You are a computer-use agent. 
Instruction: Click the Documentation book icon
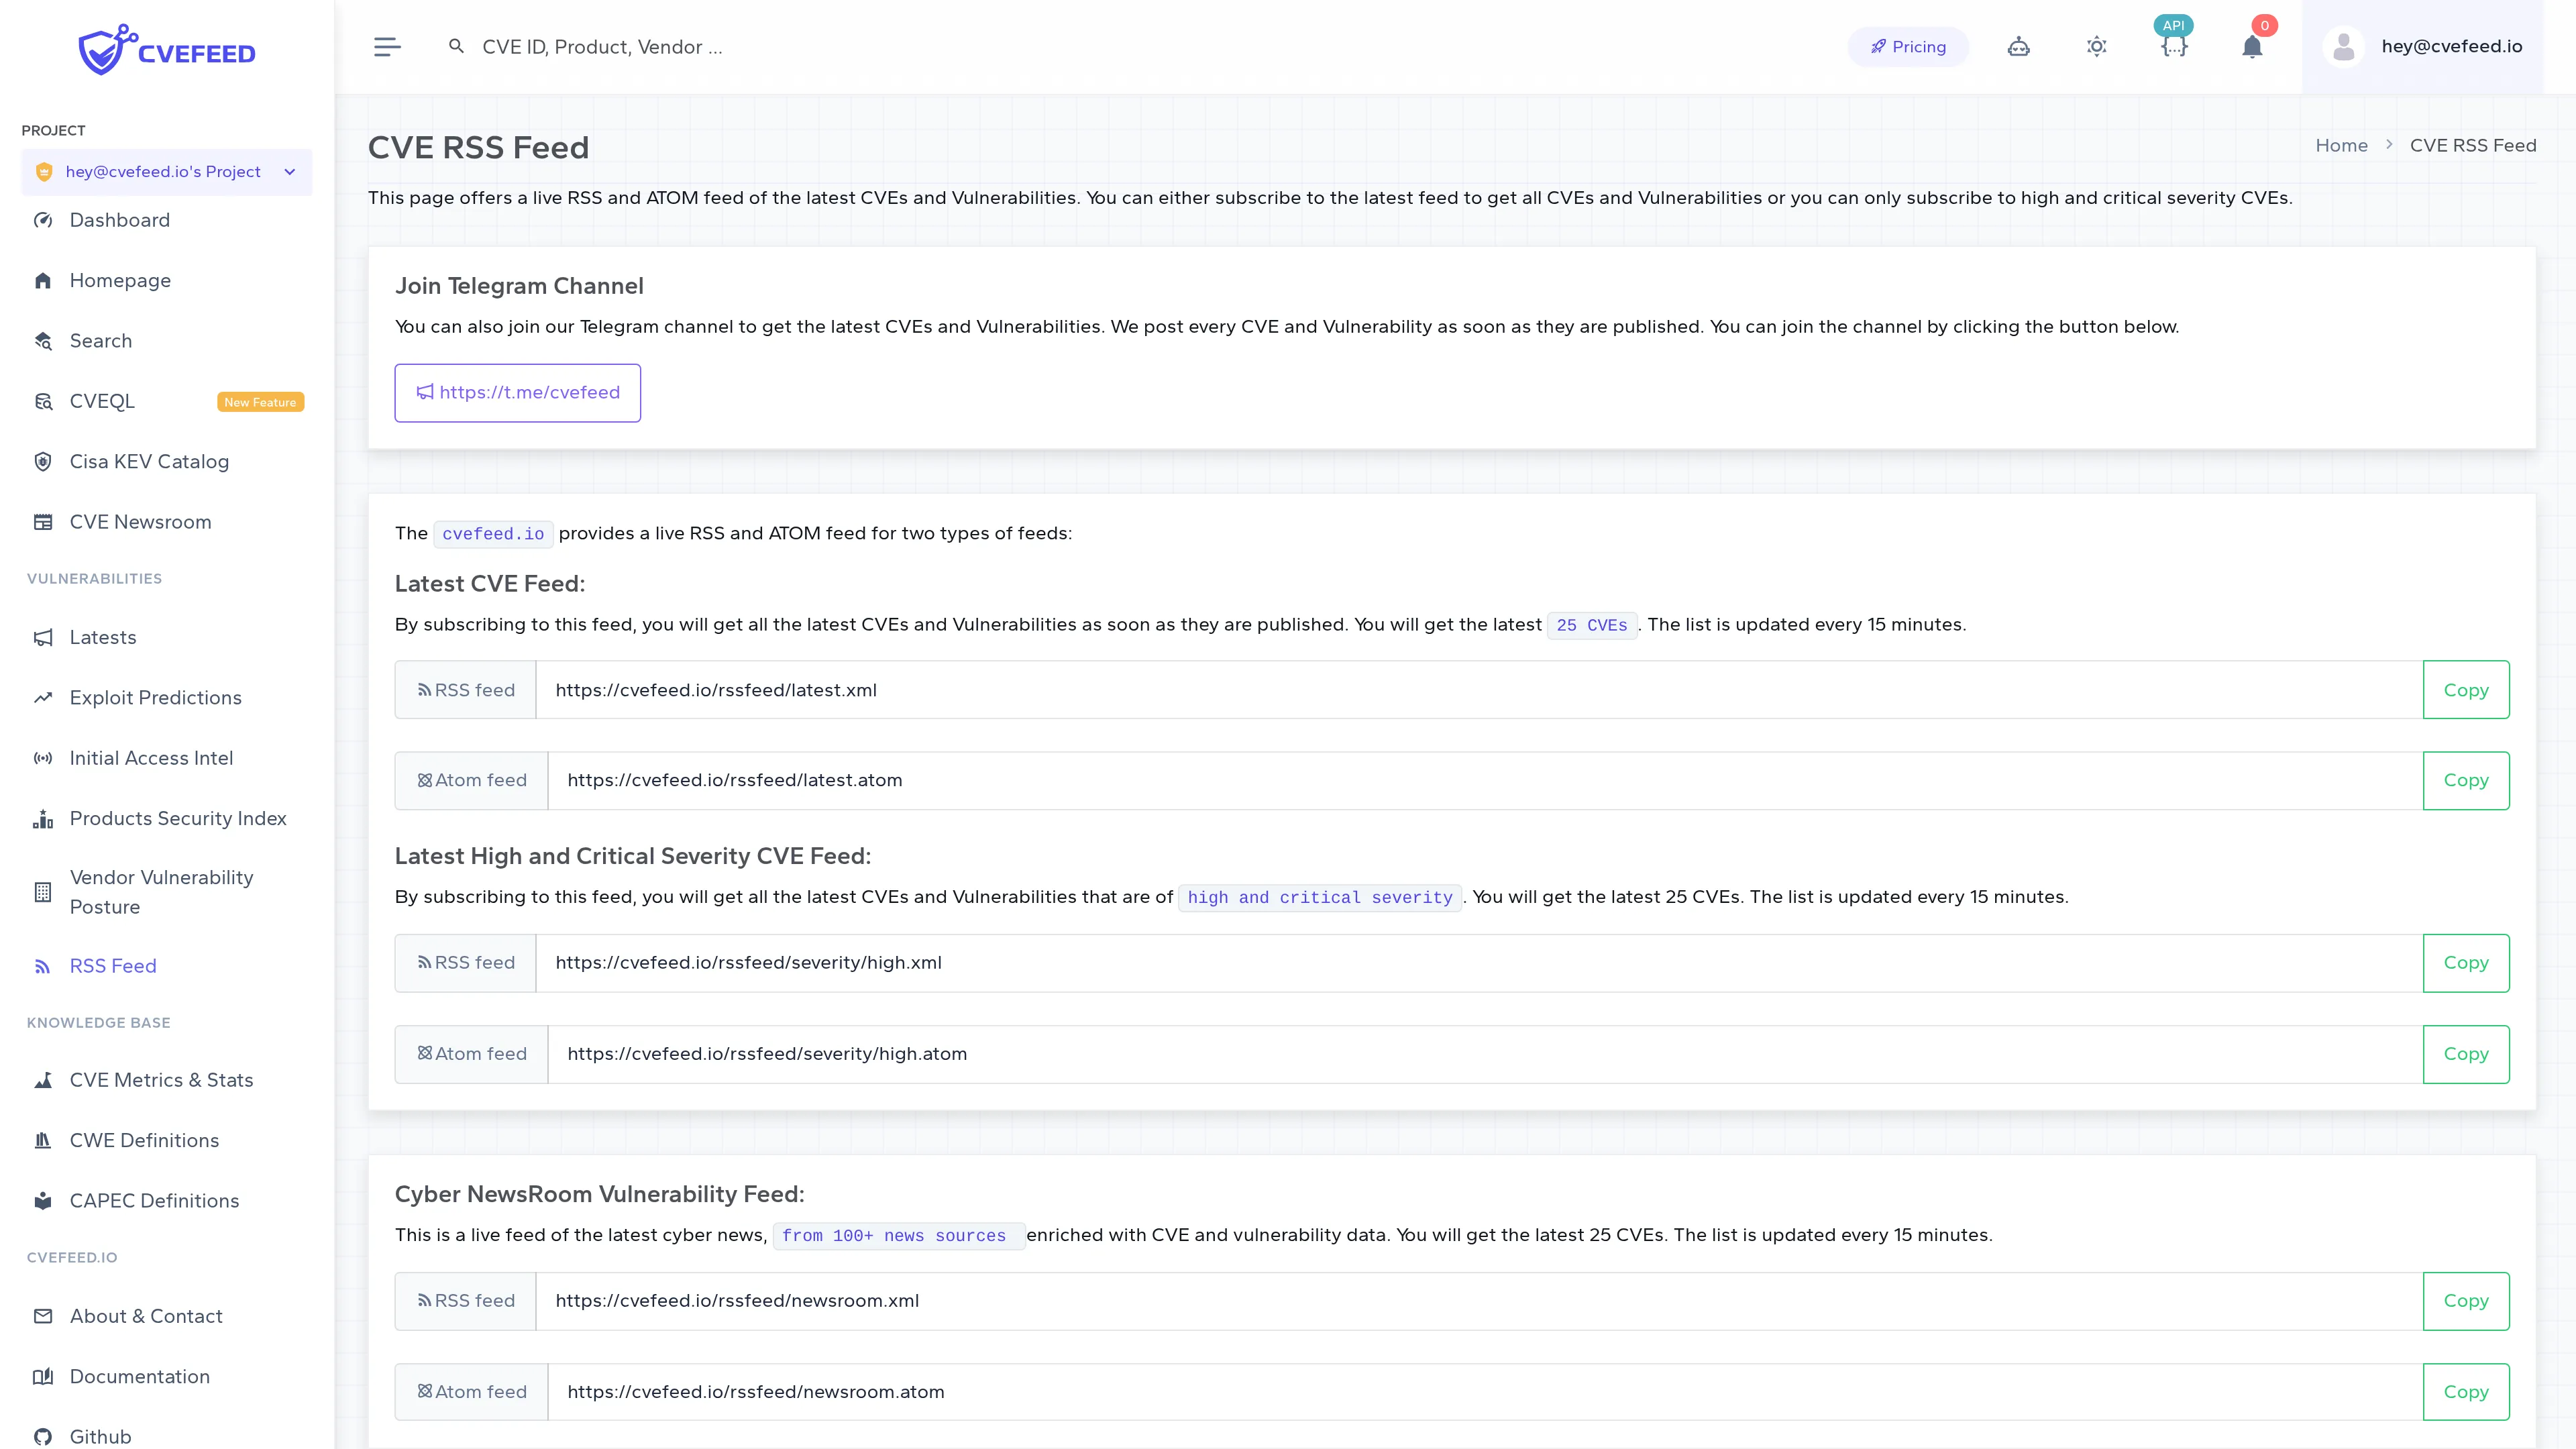[x=43, y=1377]
